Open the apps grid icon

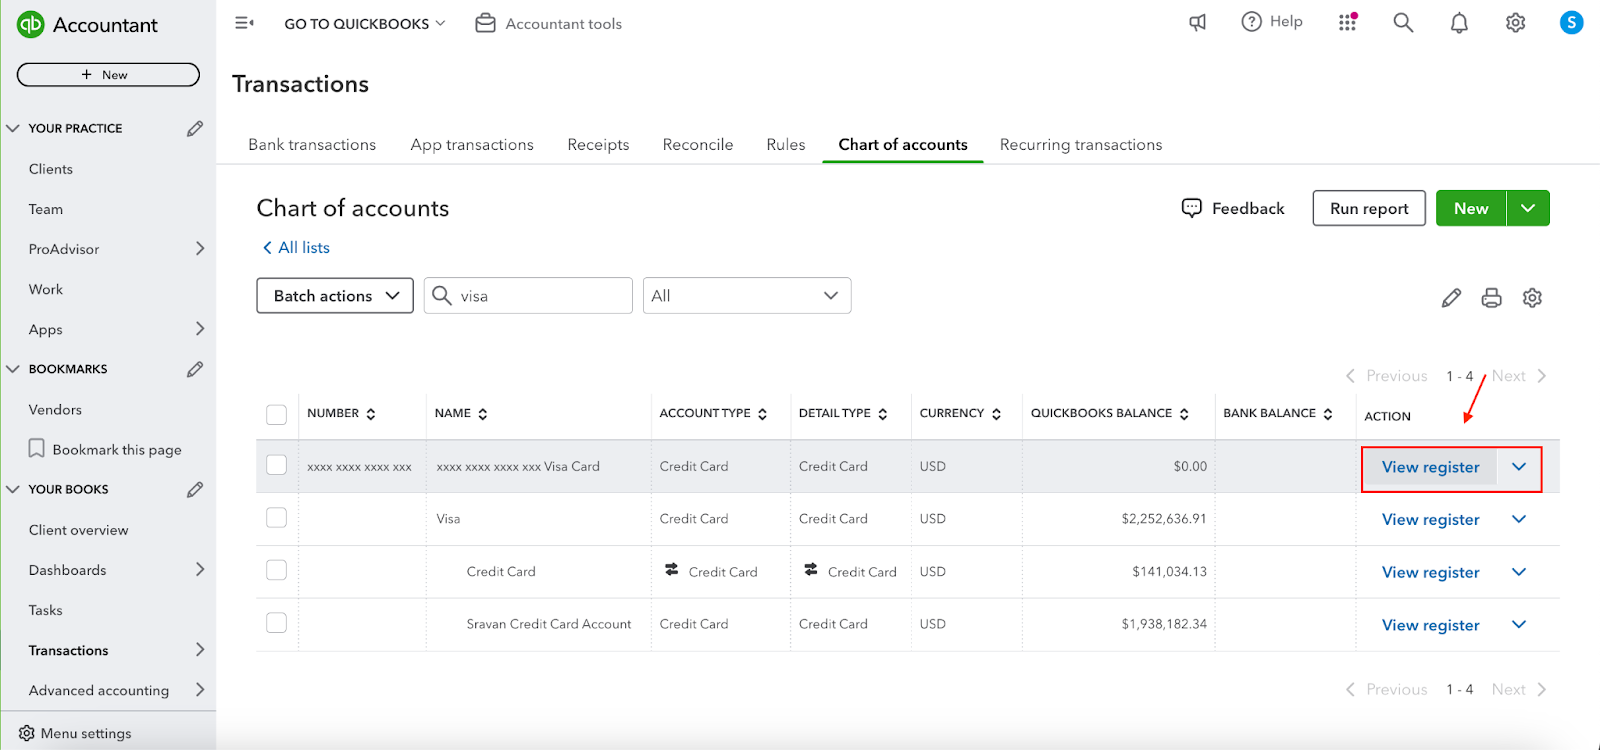pyautogui.click(x=1348, y=22)
